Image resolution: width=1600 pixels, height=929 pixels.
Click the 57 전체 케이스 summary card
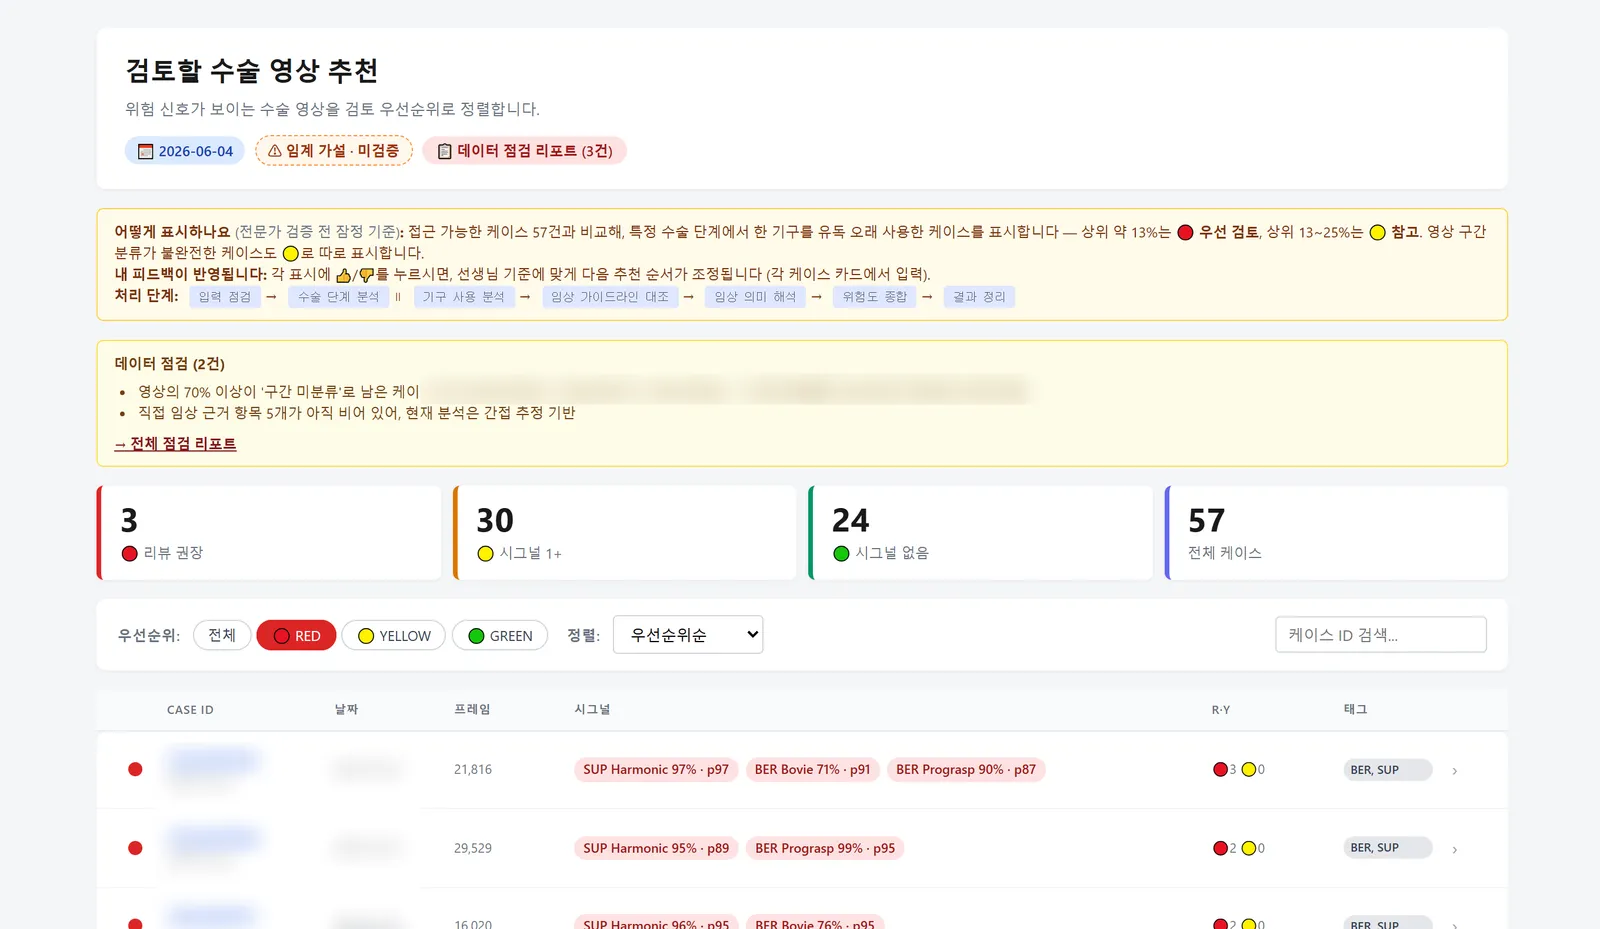[x=1337, y=533]
